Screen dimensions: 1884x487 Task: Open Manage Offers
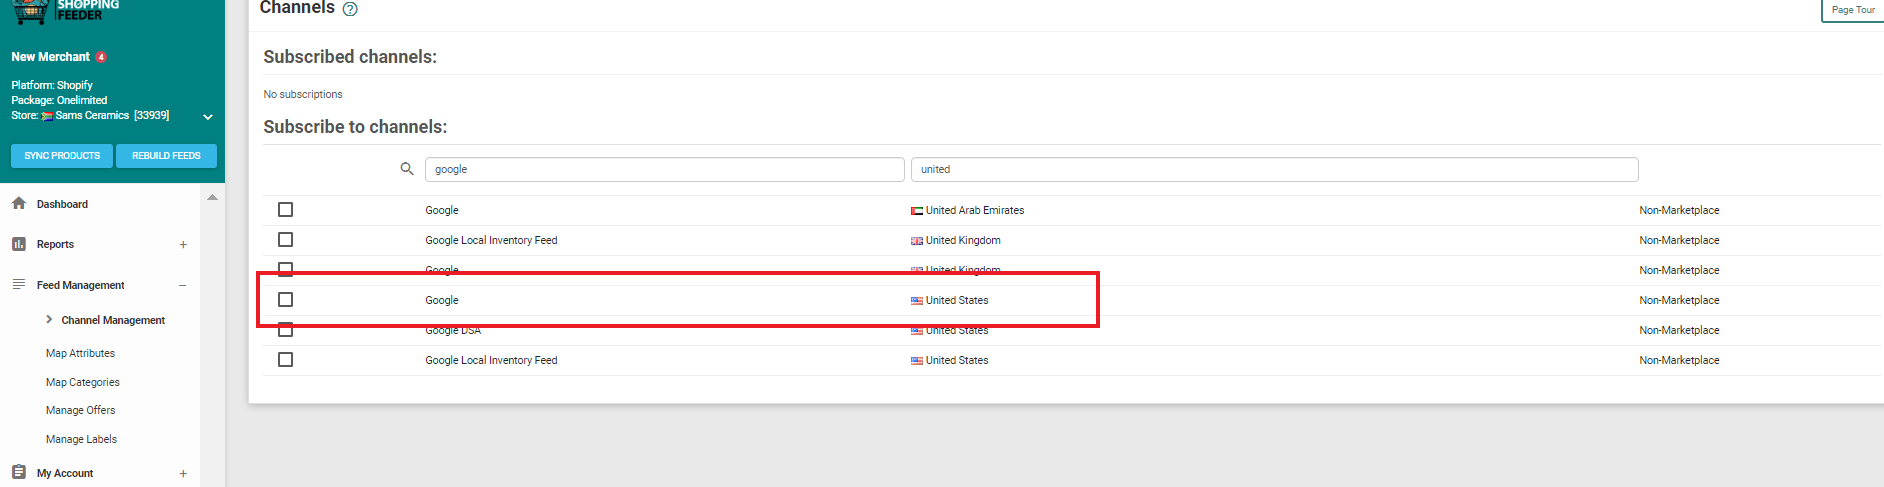point(80,410)
